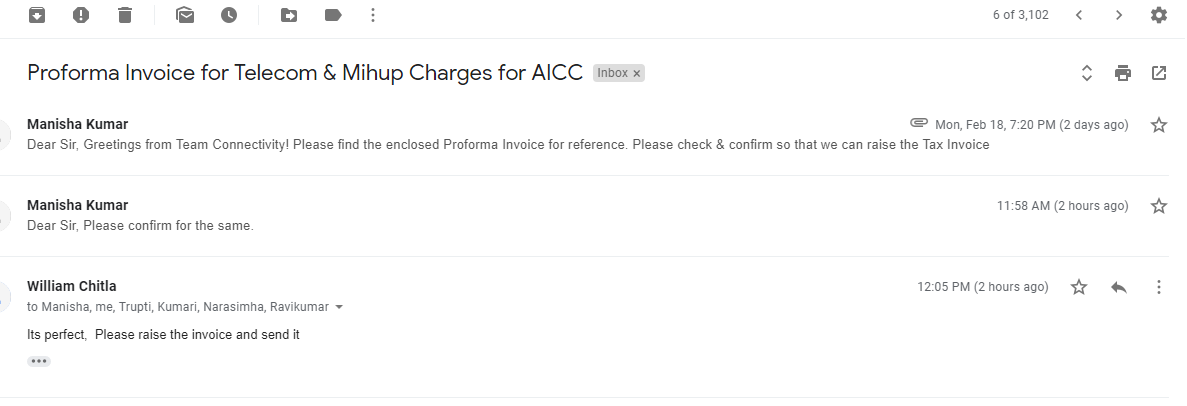Show recipient details dropdown arrow
Screen dimensions: 1187x406
340,307
